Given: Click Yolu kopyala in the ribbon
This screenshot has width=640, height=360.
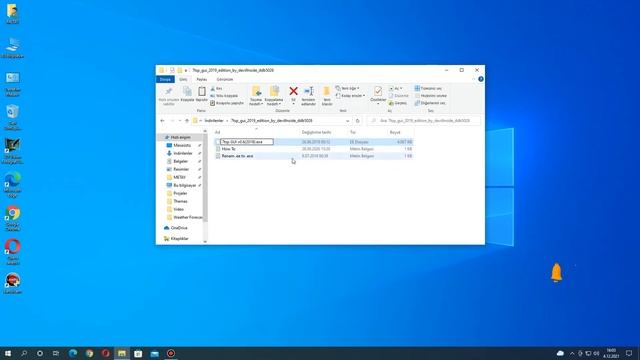Looking at the screenshot, I should click(224, 96).
